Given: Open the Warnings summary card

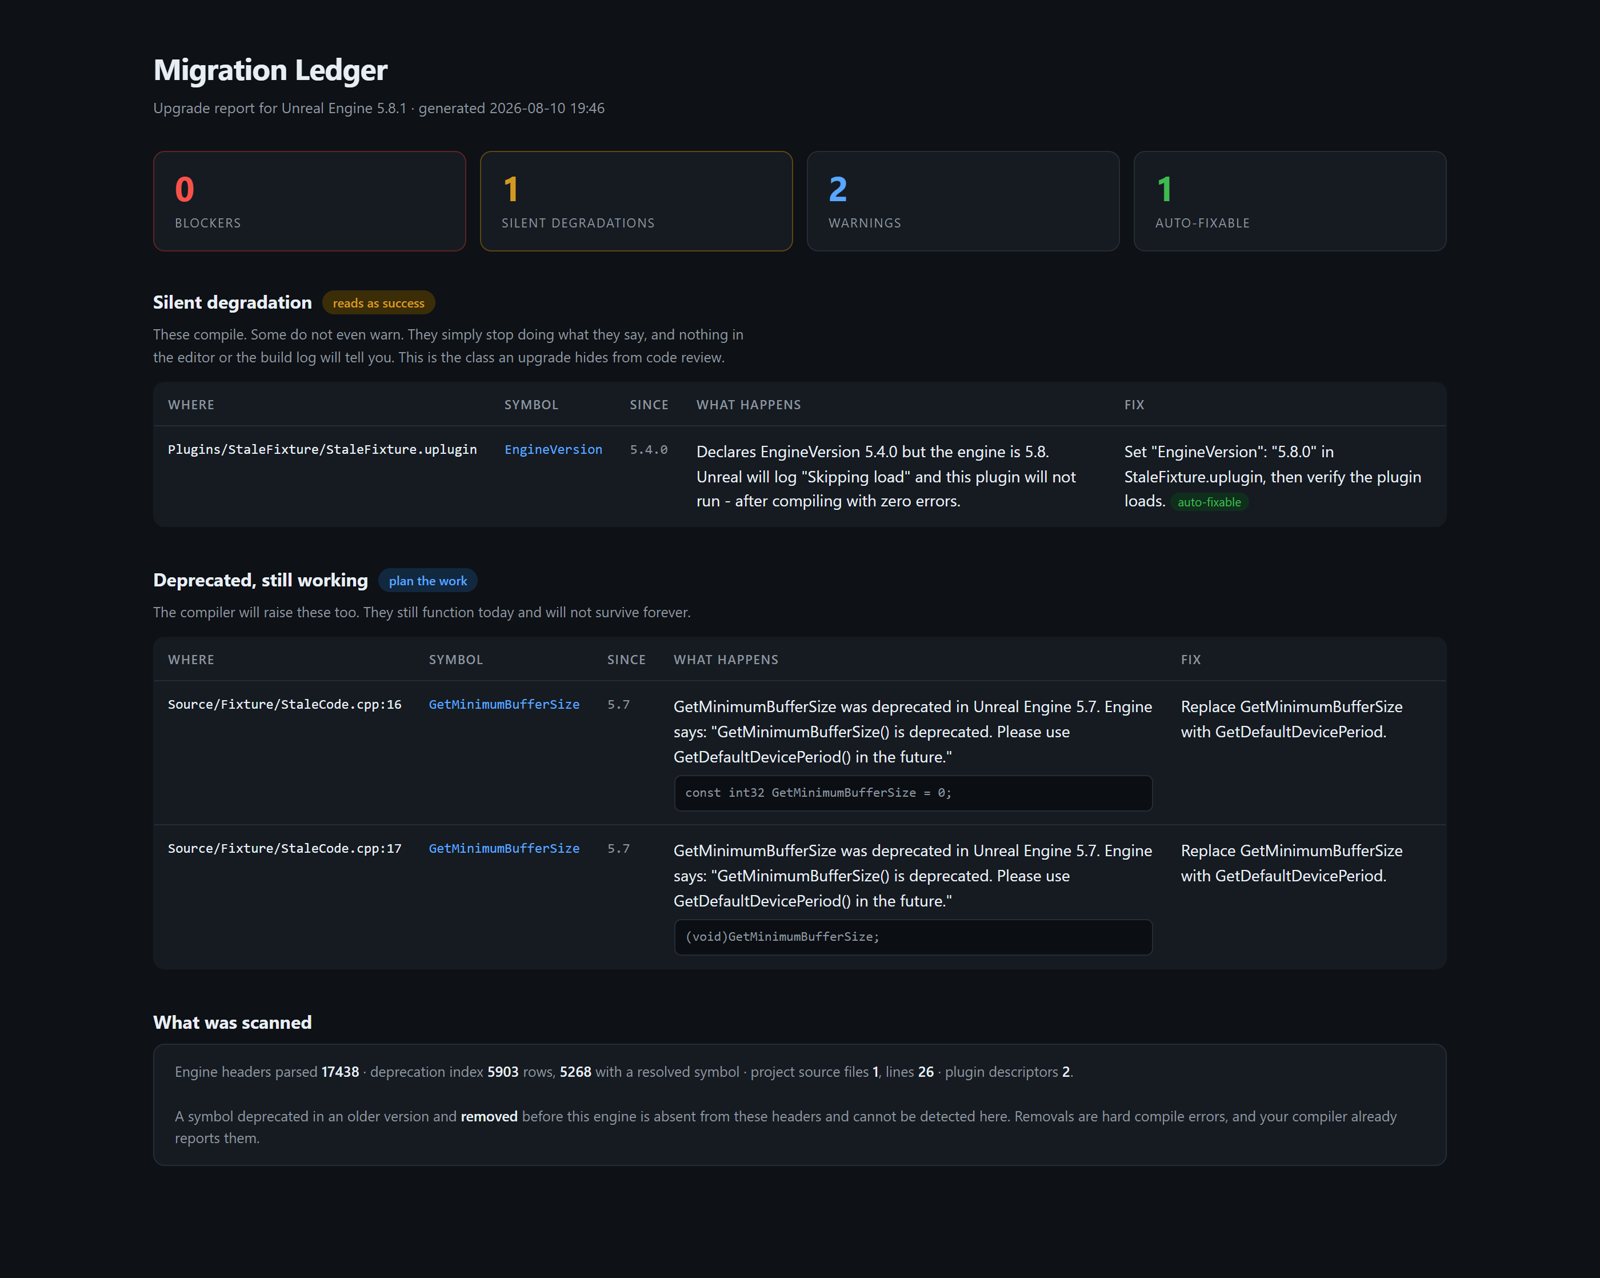Looking at the screenshot, I should click(x=963, y=201).
